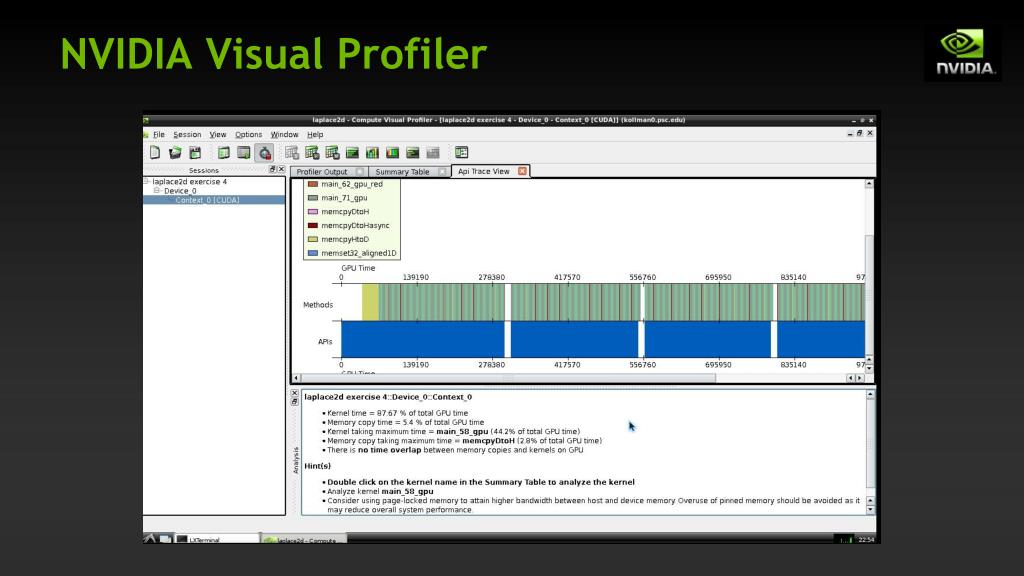
Task: Click the yellow memcpyHtoD block in Methods row
Action: click(x=370, y=302)
